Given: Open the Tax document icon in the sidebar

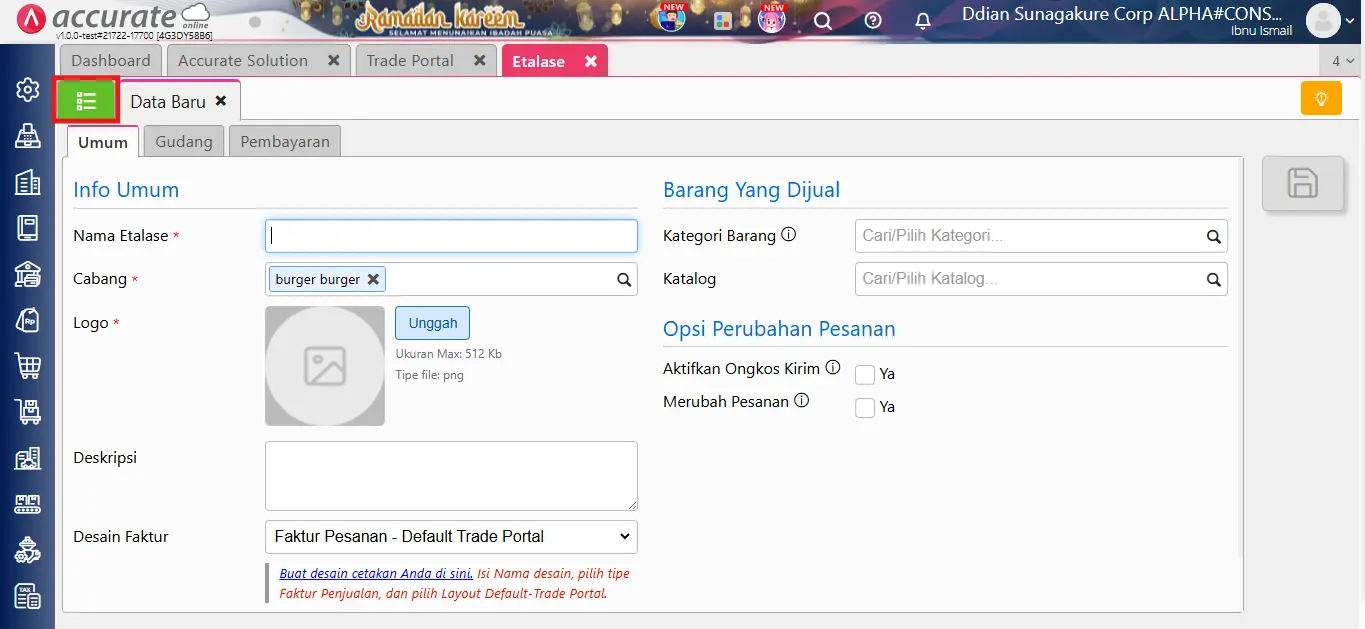Looking at the screenshot, I should pos(27,596).
